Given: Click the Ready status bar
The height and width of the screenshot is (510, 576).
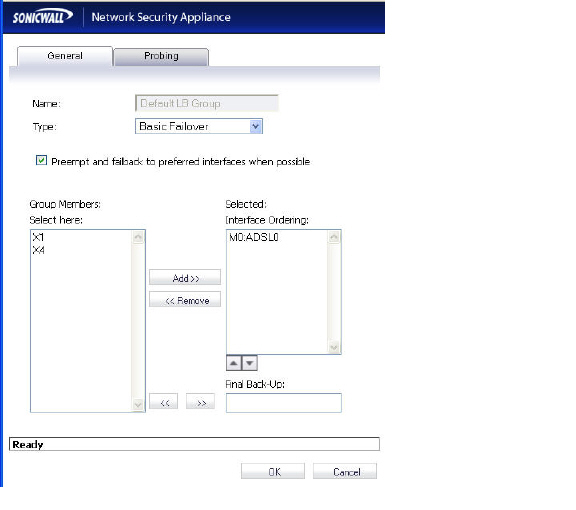Looking at the screenshot, I should click(194, 444).
